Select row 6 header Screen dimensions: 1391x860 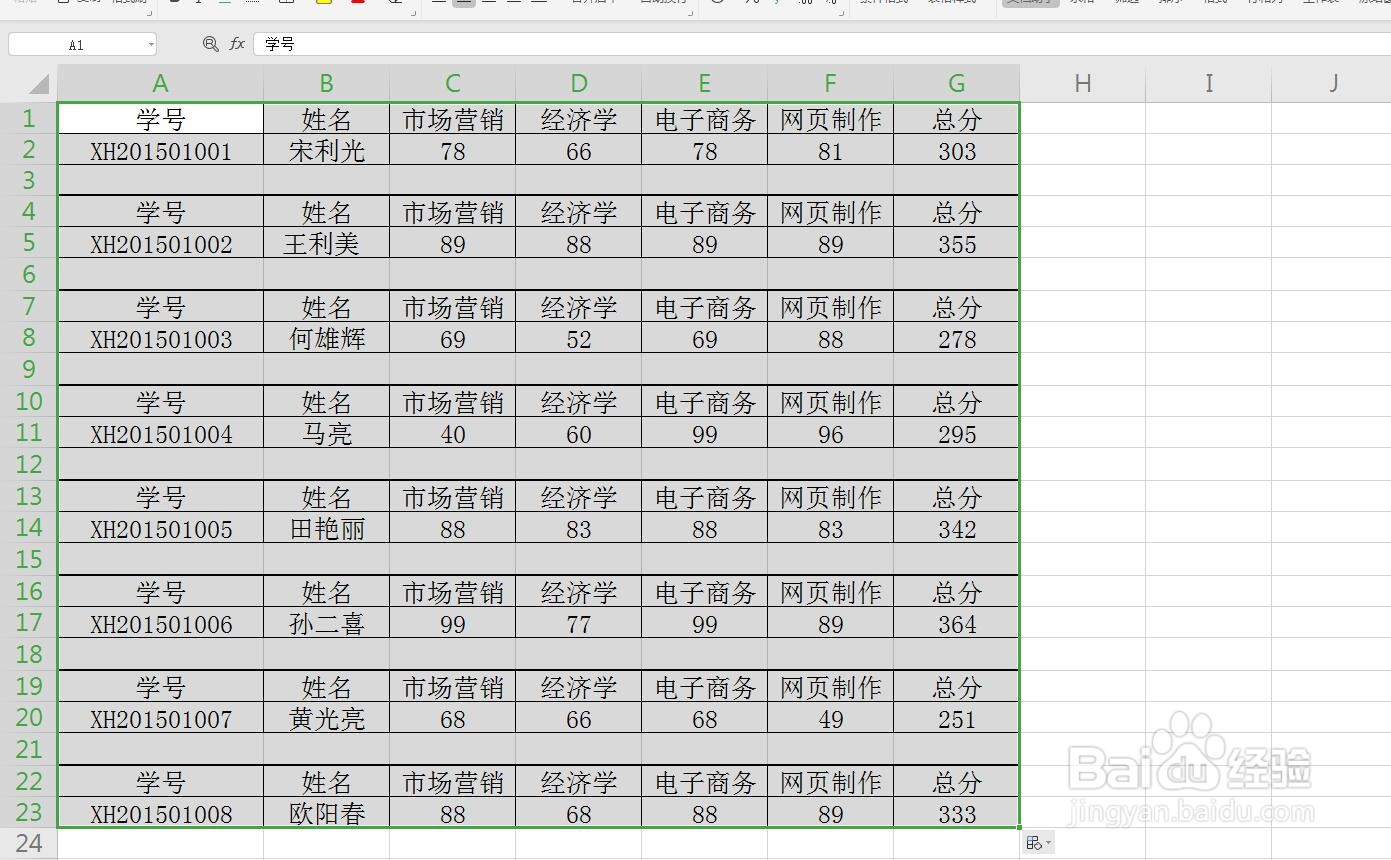click(x=29, y=275)
